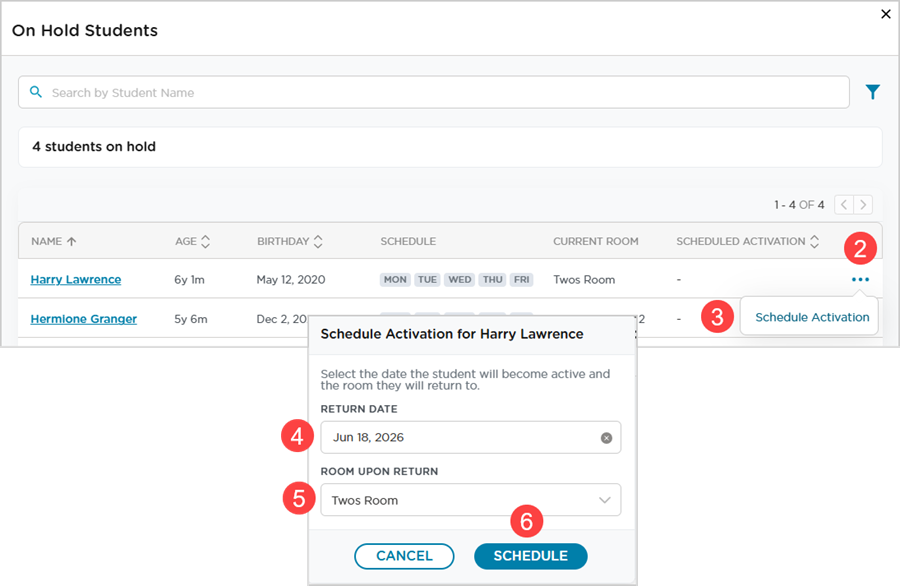This screenshot has width=900, height=586.
Task: Click WED schedule tag for Harry
Action: tap(460, 280)
